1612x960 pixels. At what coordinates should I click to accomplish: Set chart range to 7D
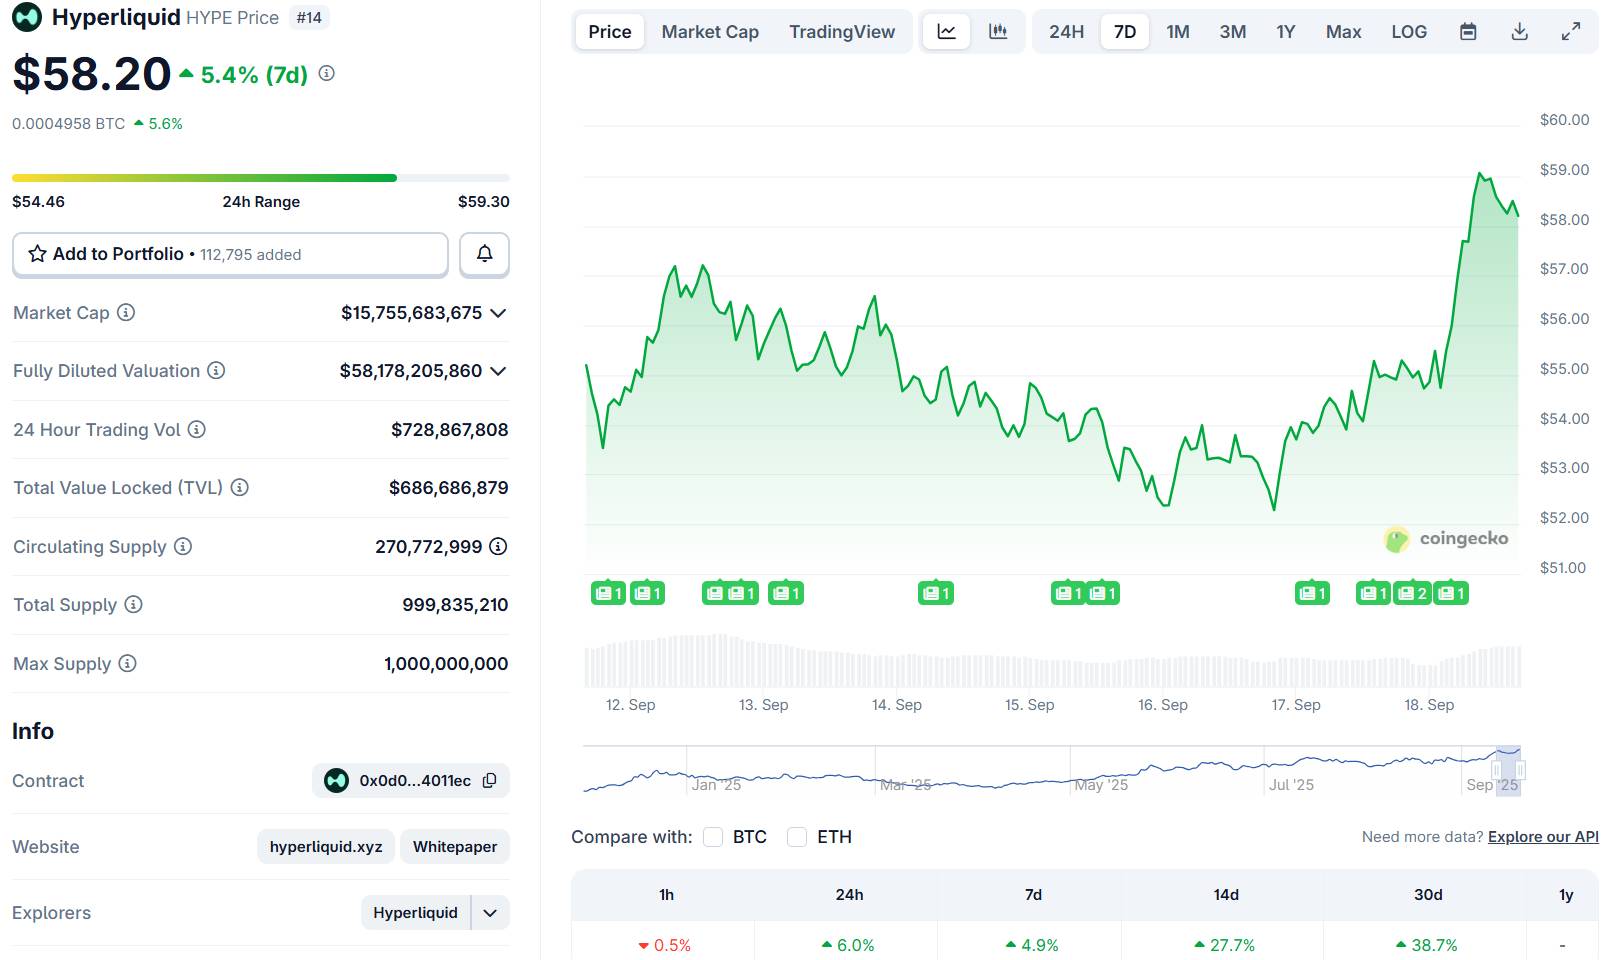(x=1125, y=32)
